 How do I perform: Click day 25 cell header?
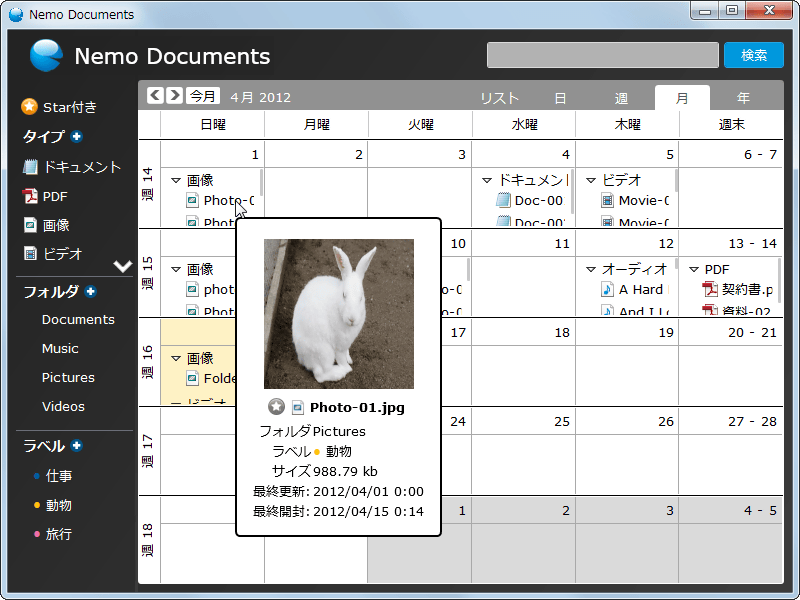pos(523,421)
